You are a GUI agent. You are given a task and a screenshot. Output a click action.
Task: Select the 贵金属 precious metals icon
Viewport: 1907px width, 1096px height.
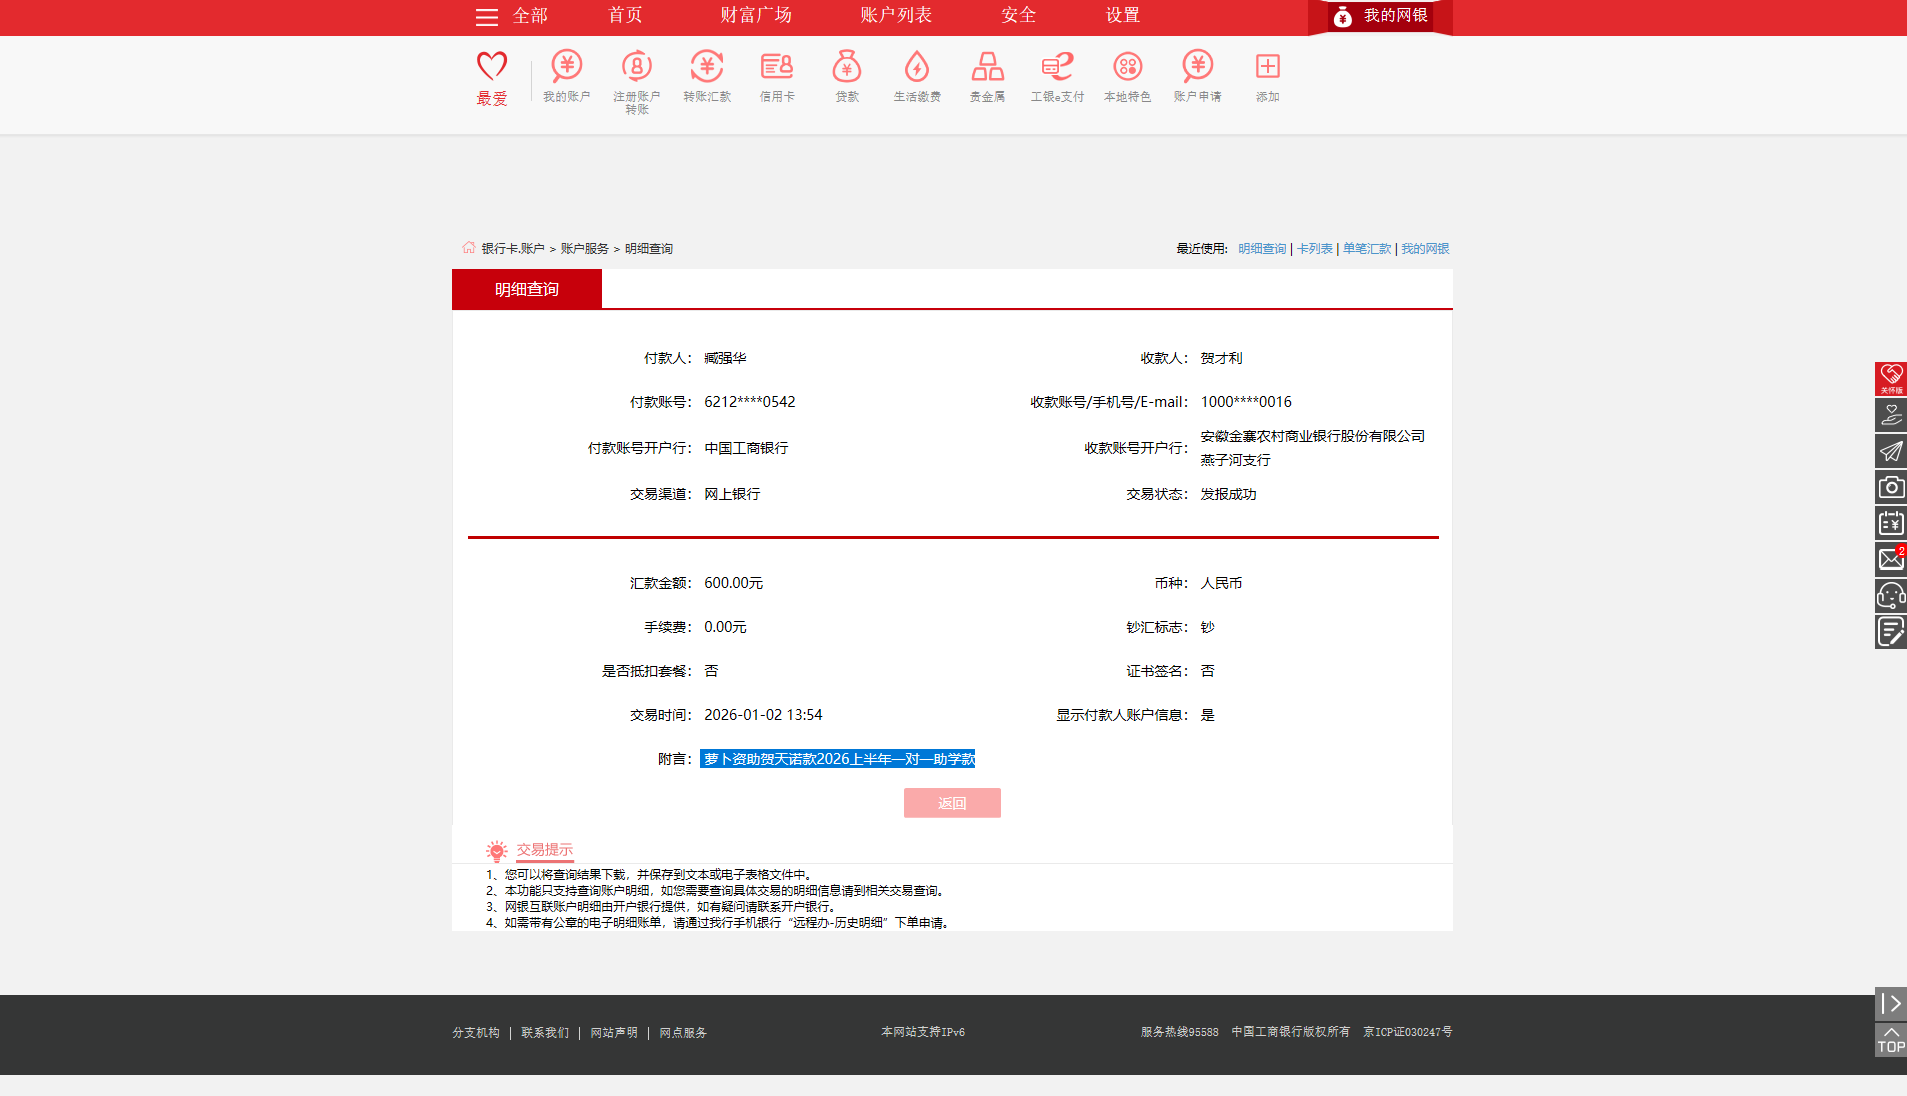(987, 78)
